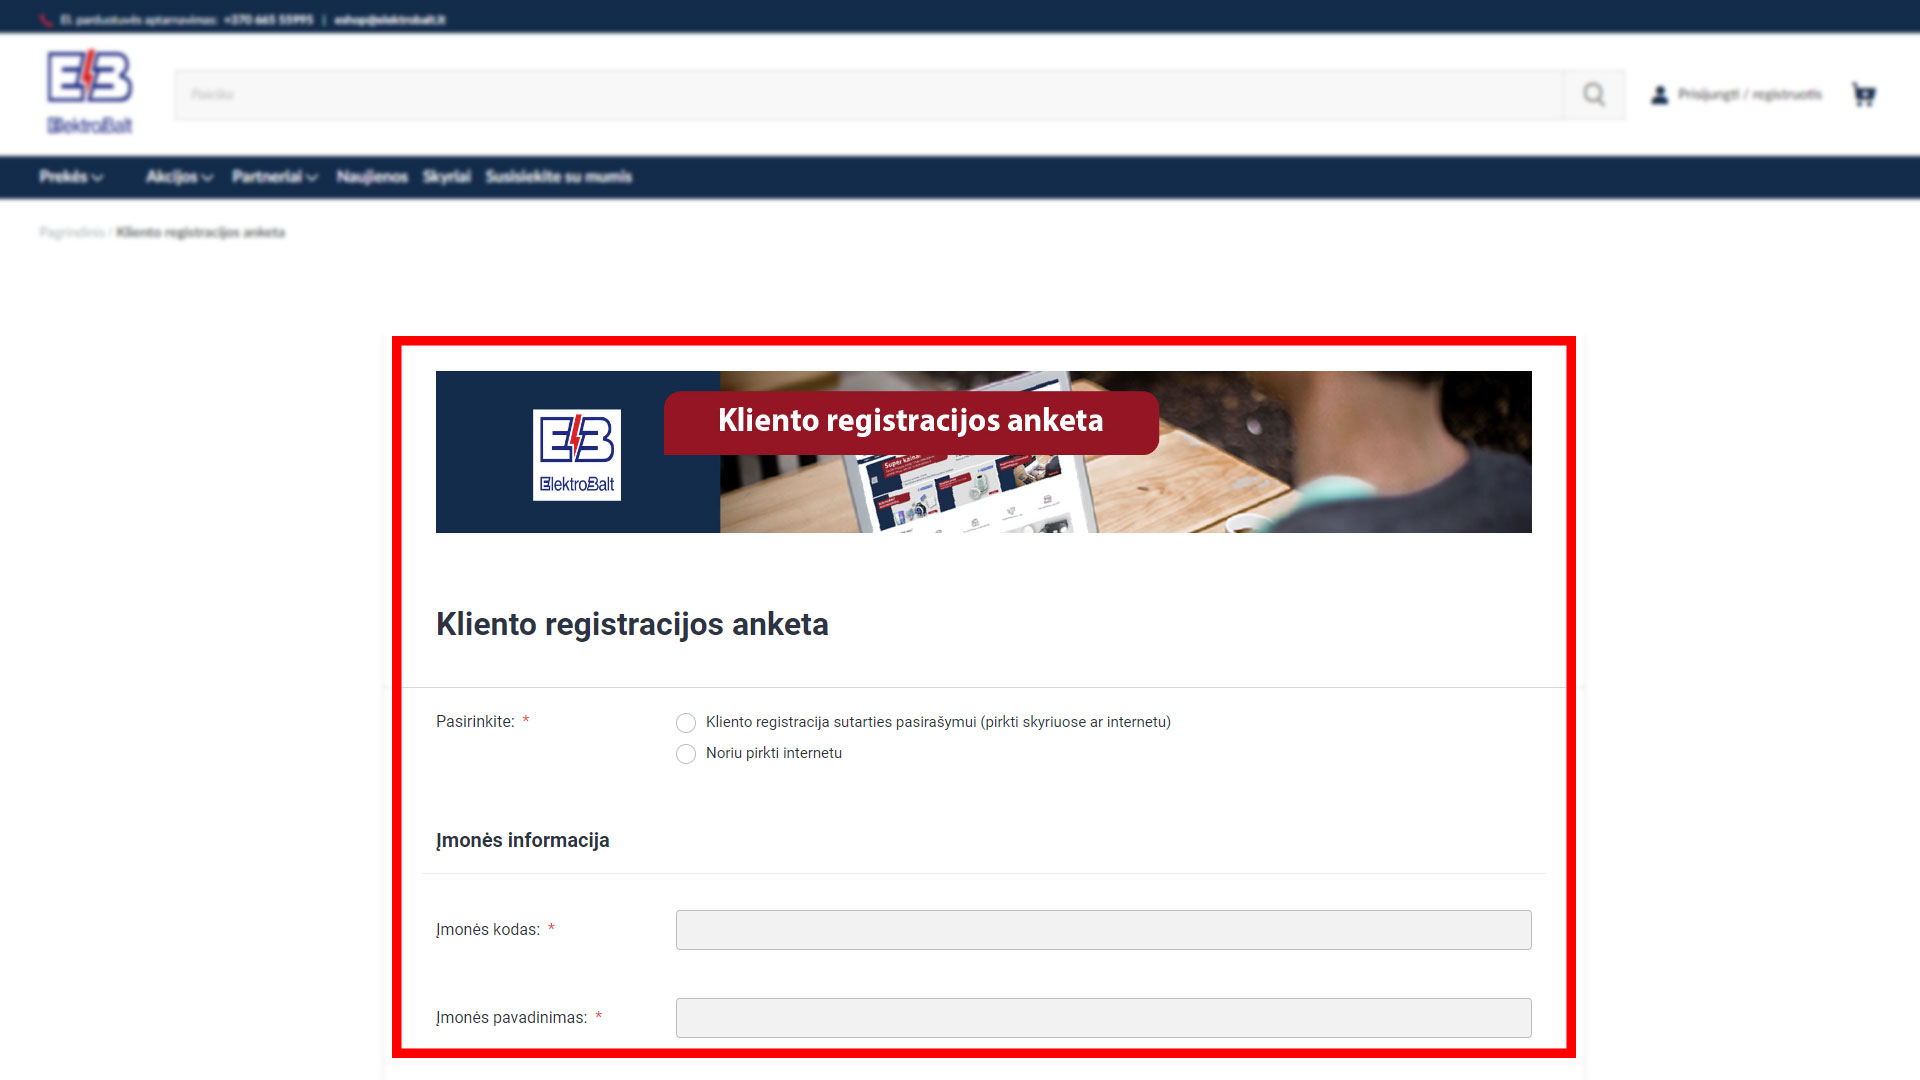Click the Pagrindinis breadcrumb link
The width and height of the screenshot is (1920, 1080).
(71, 232)
